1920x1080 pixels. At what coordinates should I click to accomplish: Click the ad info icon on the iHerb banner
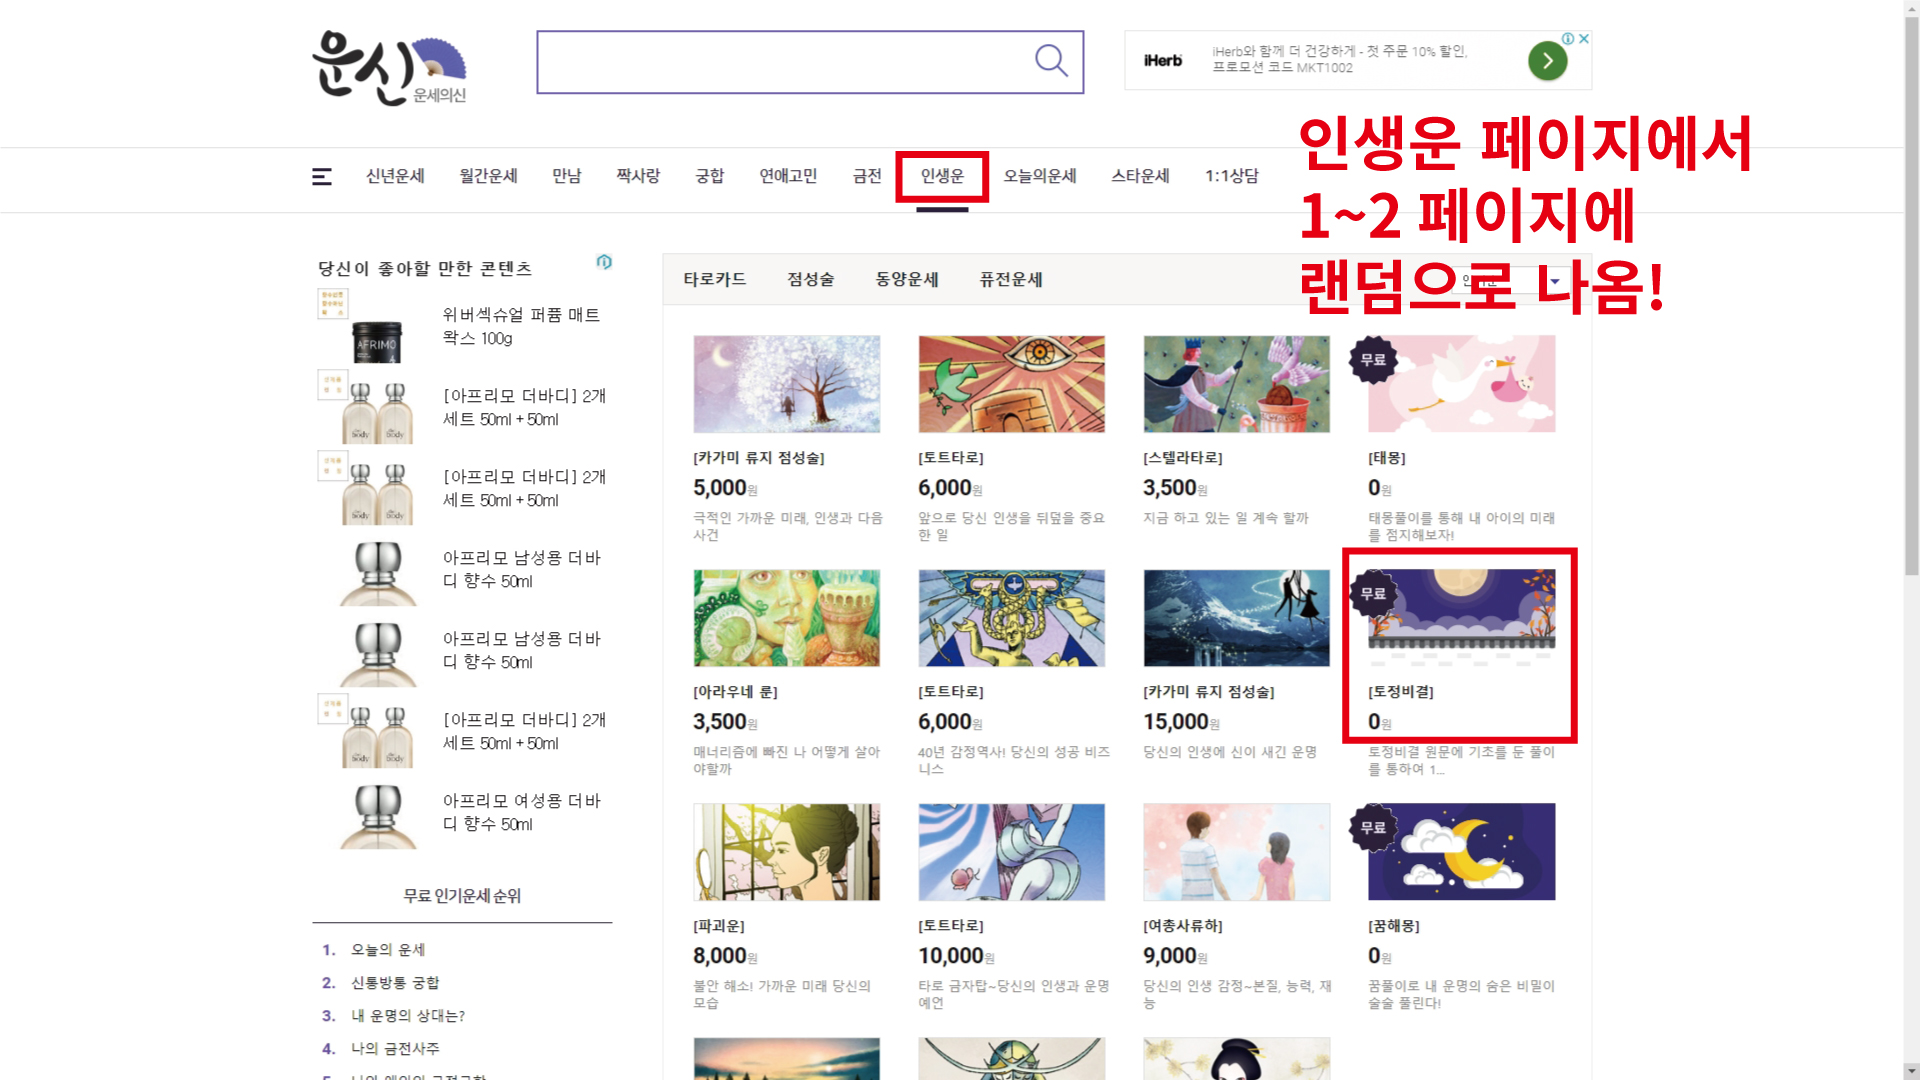(x=1568, y=39)
